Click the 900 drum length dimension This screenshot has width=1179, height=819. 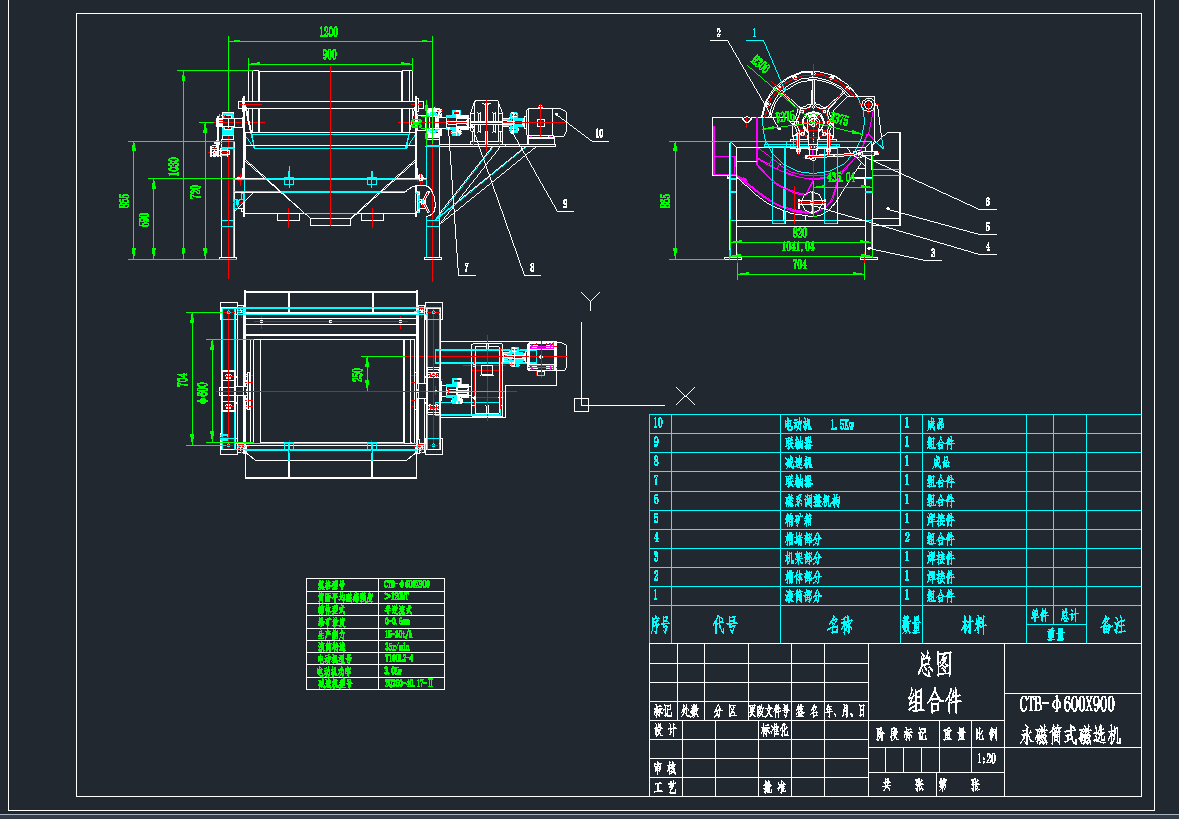pos(329,55)
